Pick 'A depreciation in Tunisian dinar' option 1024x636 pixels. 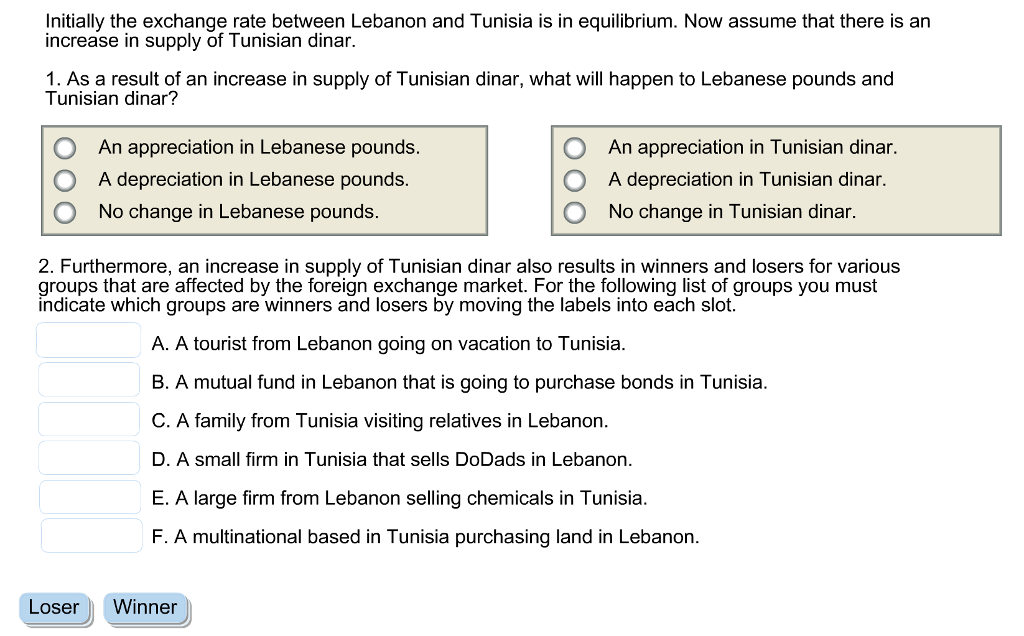click(575, 180)
